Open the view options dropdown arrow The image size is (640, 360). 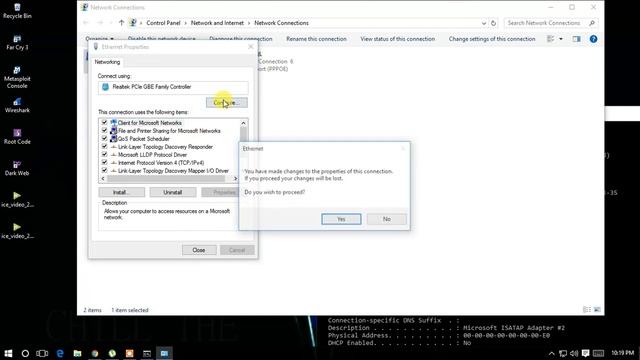coord(561,39)
